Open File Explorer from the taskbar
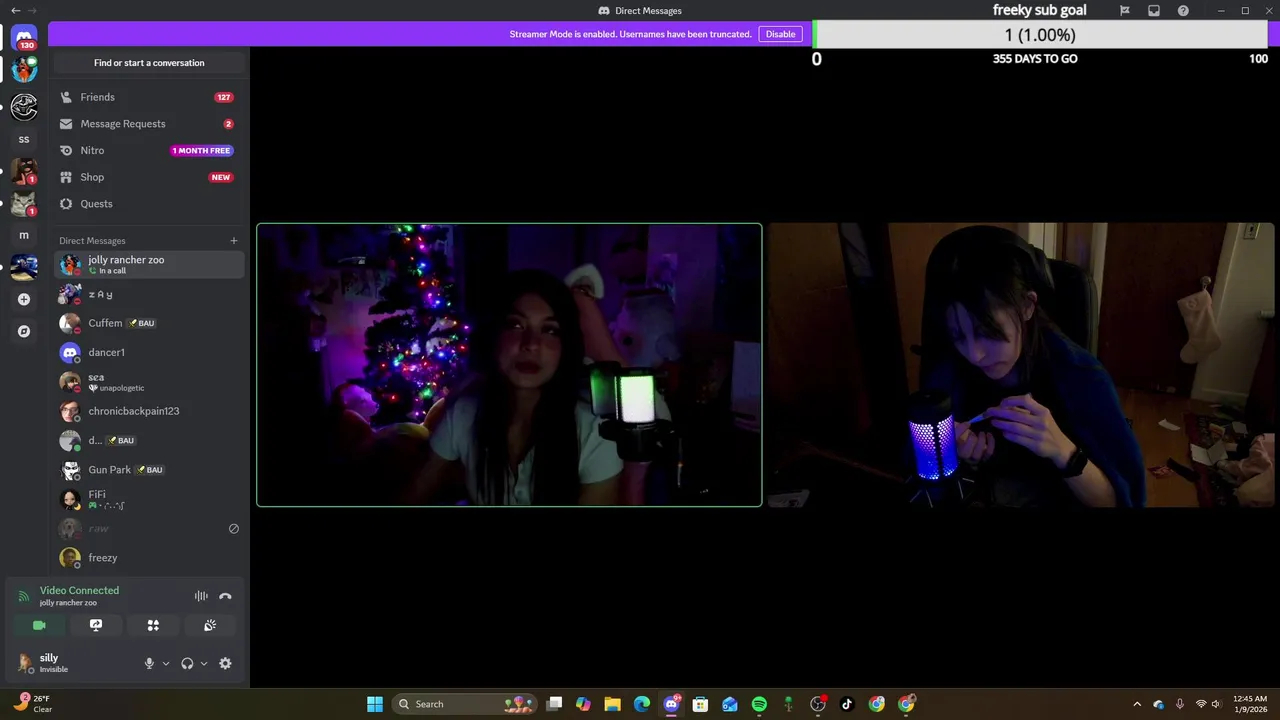The image size is (1280, 720). tap(612, 704)
